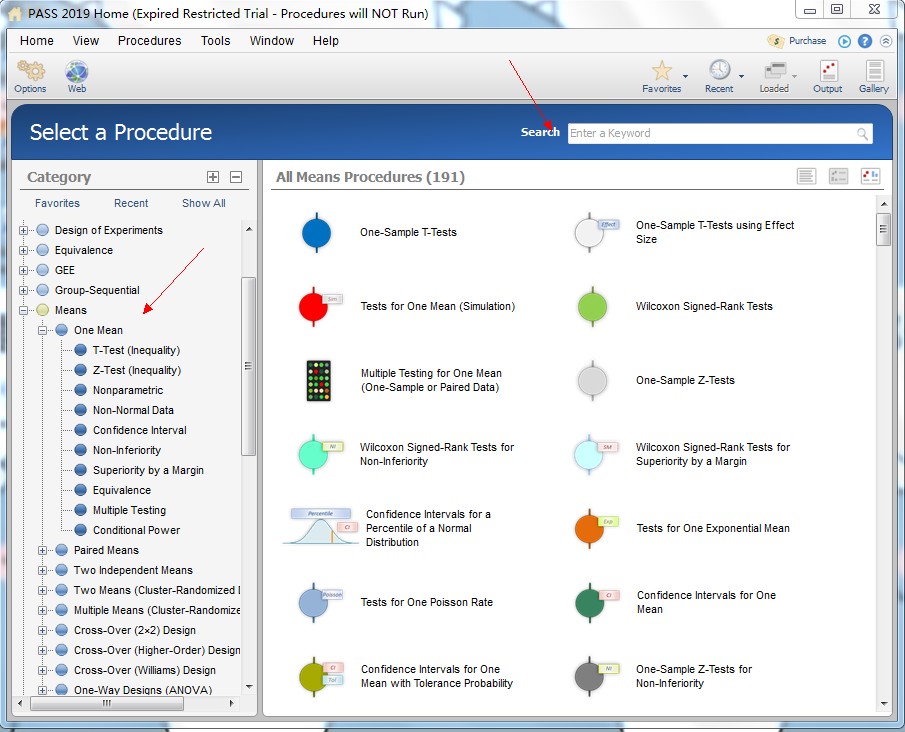The width and height of the screenshot is (905, 732).
Task: Open the Tools menu
Action: tap(215, 41)
